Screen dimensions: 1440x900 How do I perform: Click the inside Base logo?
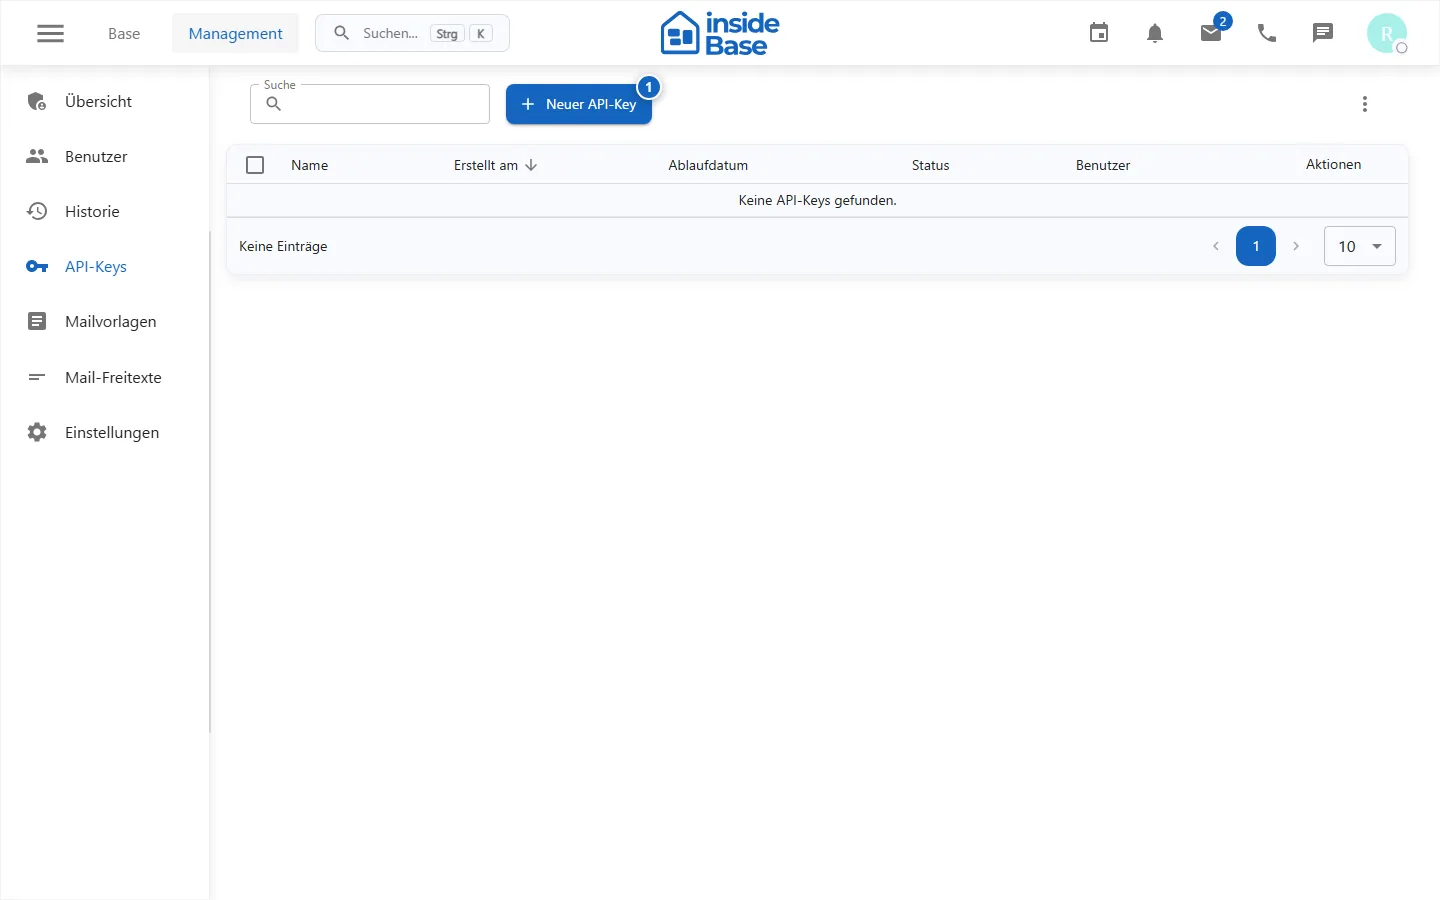tap(720, 33)
